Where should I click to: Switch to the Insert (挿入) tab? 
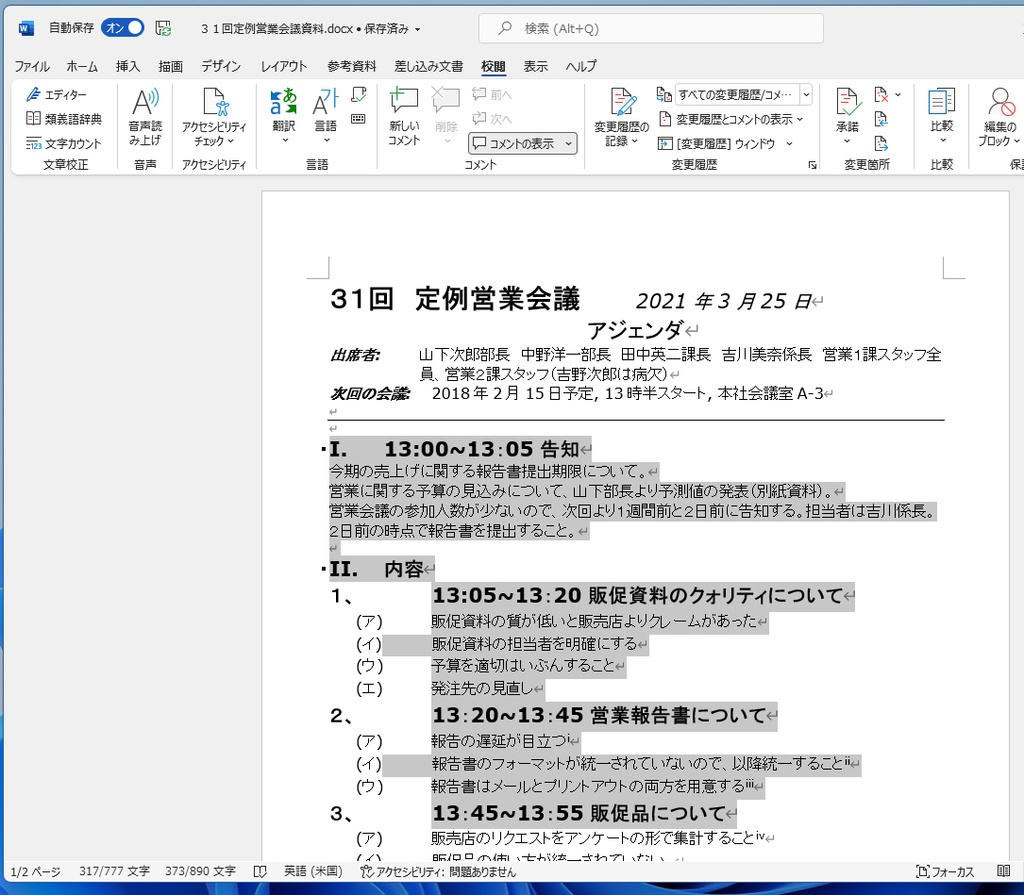tap(128, 66)
